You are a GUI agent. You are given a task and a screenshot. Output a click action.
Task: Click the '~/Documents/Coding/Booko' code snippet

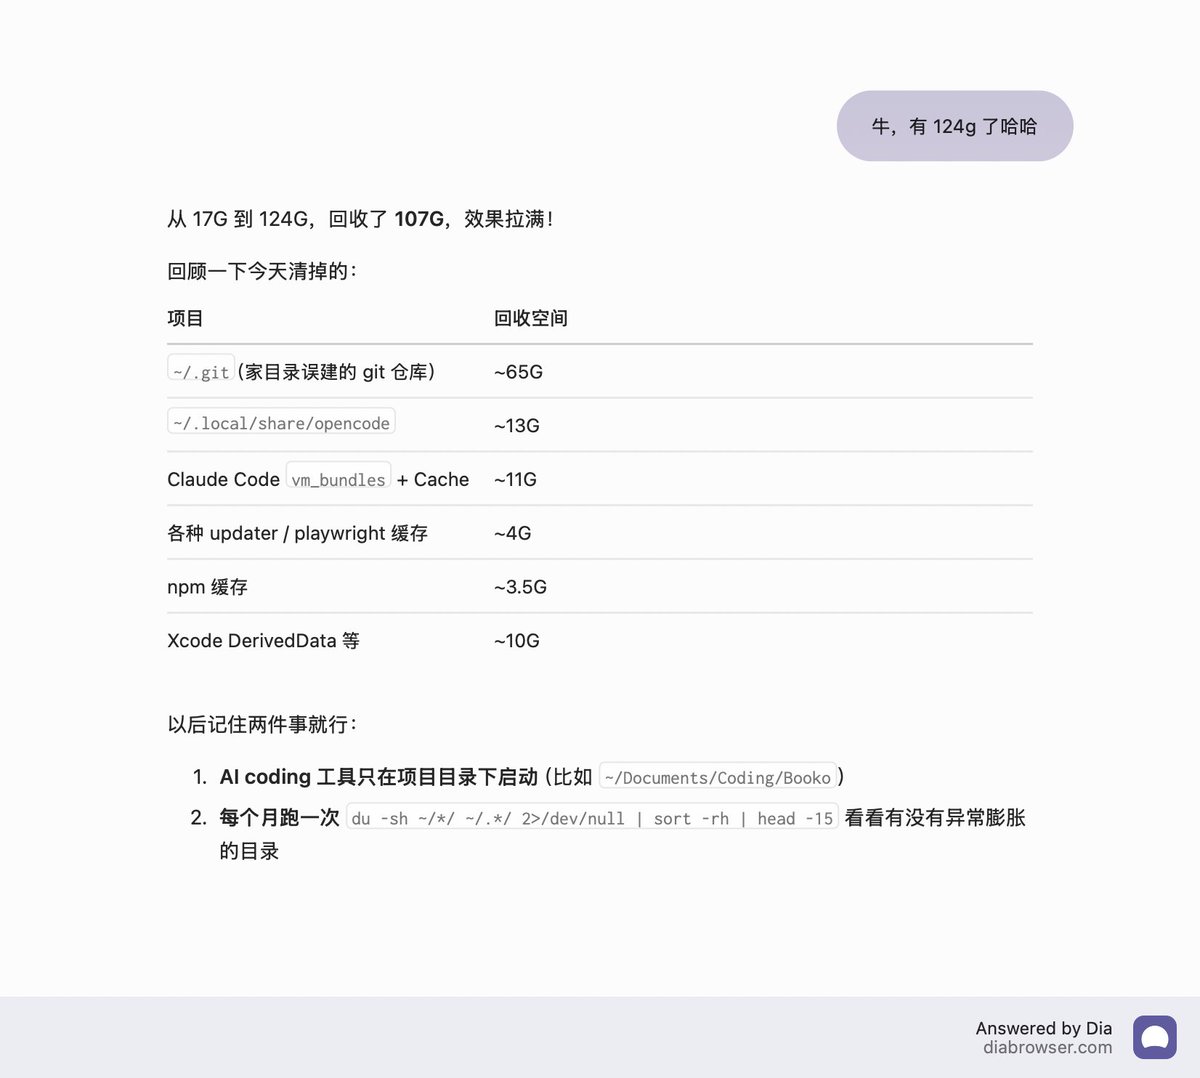(718, 777)
